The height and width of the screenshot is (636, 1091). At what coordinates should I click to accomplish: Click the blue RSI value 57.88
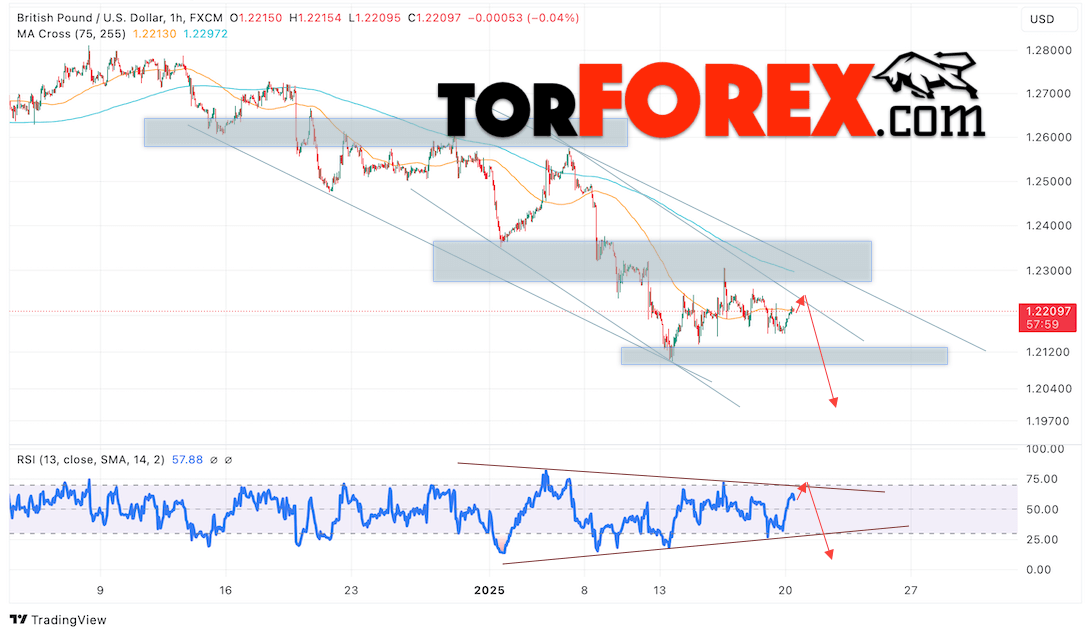187,460
